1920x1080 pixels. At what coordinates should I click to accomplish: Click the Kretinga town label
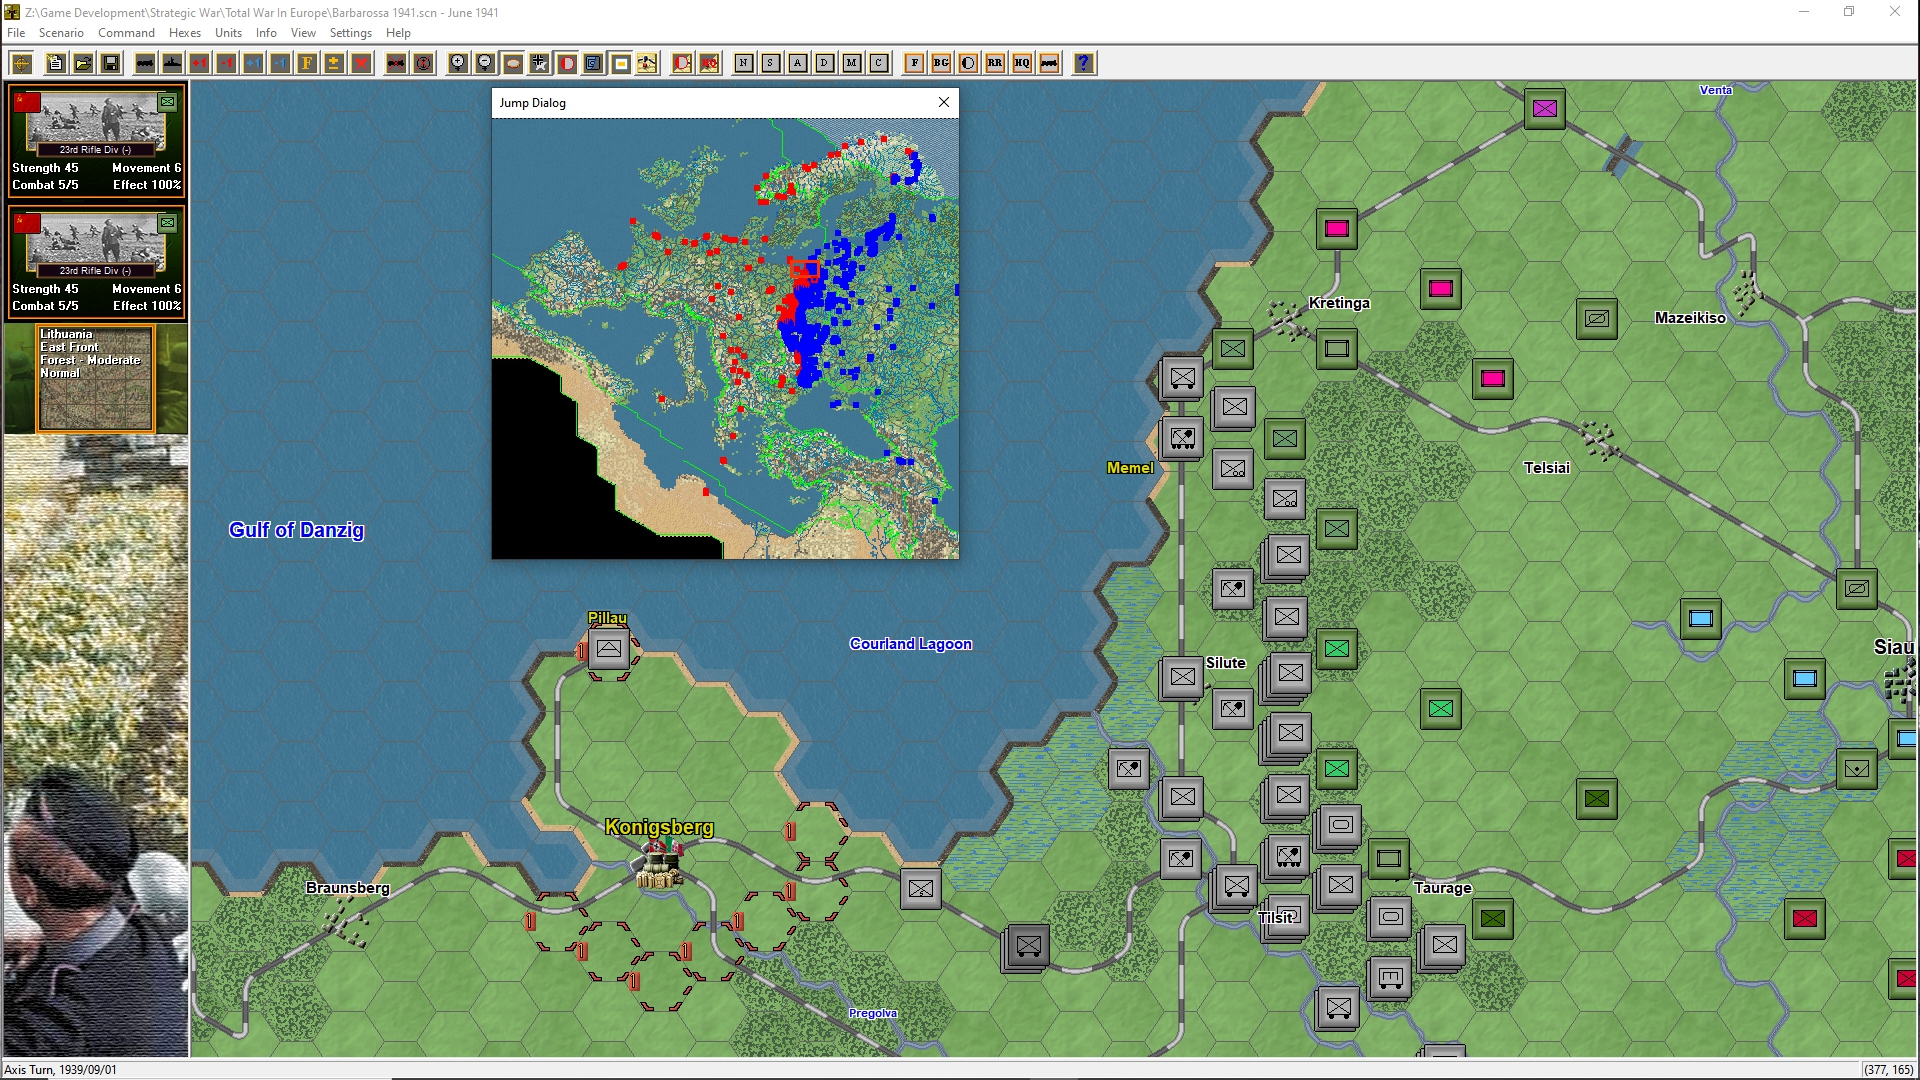(x=1339, y=303)
